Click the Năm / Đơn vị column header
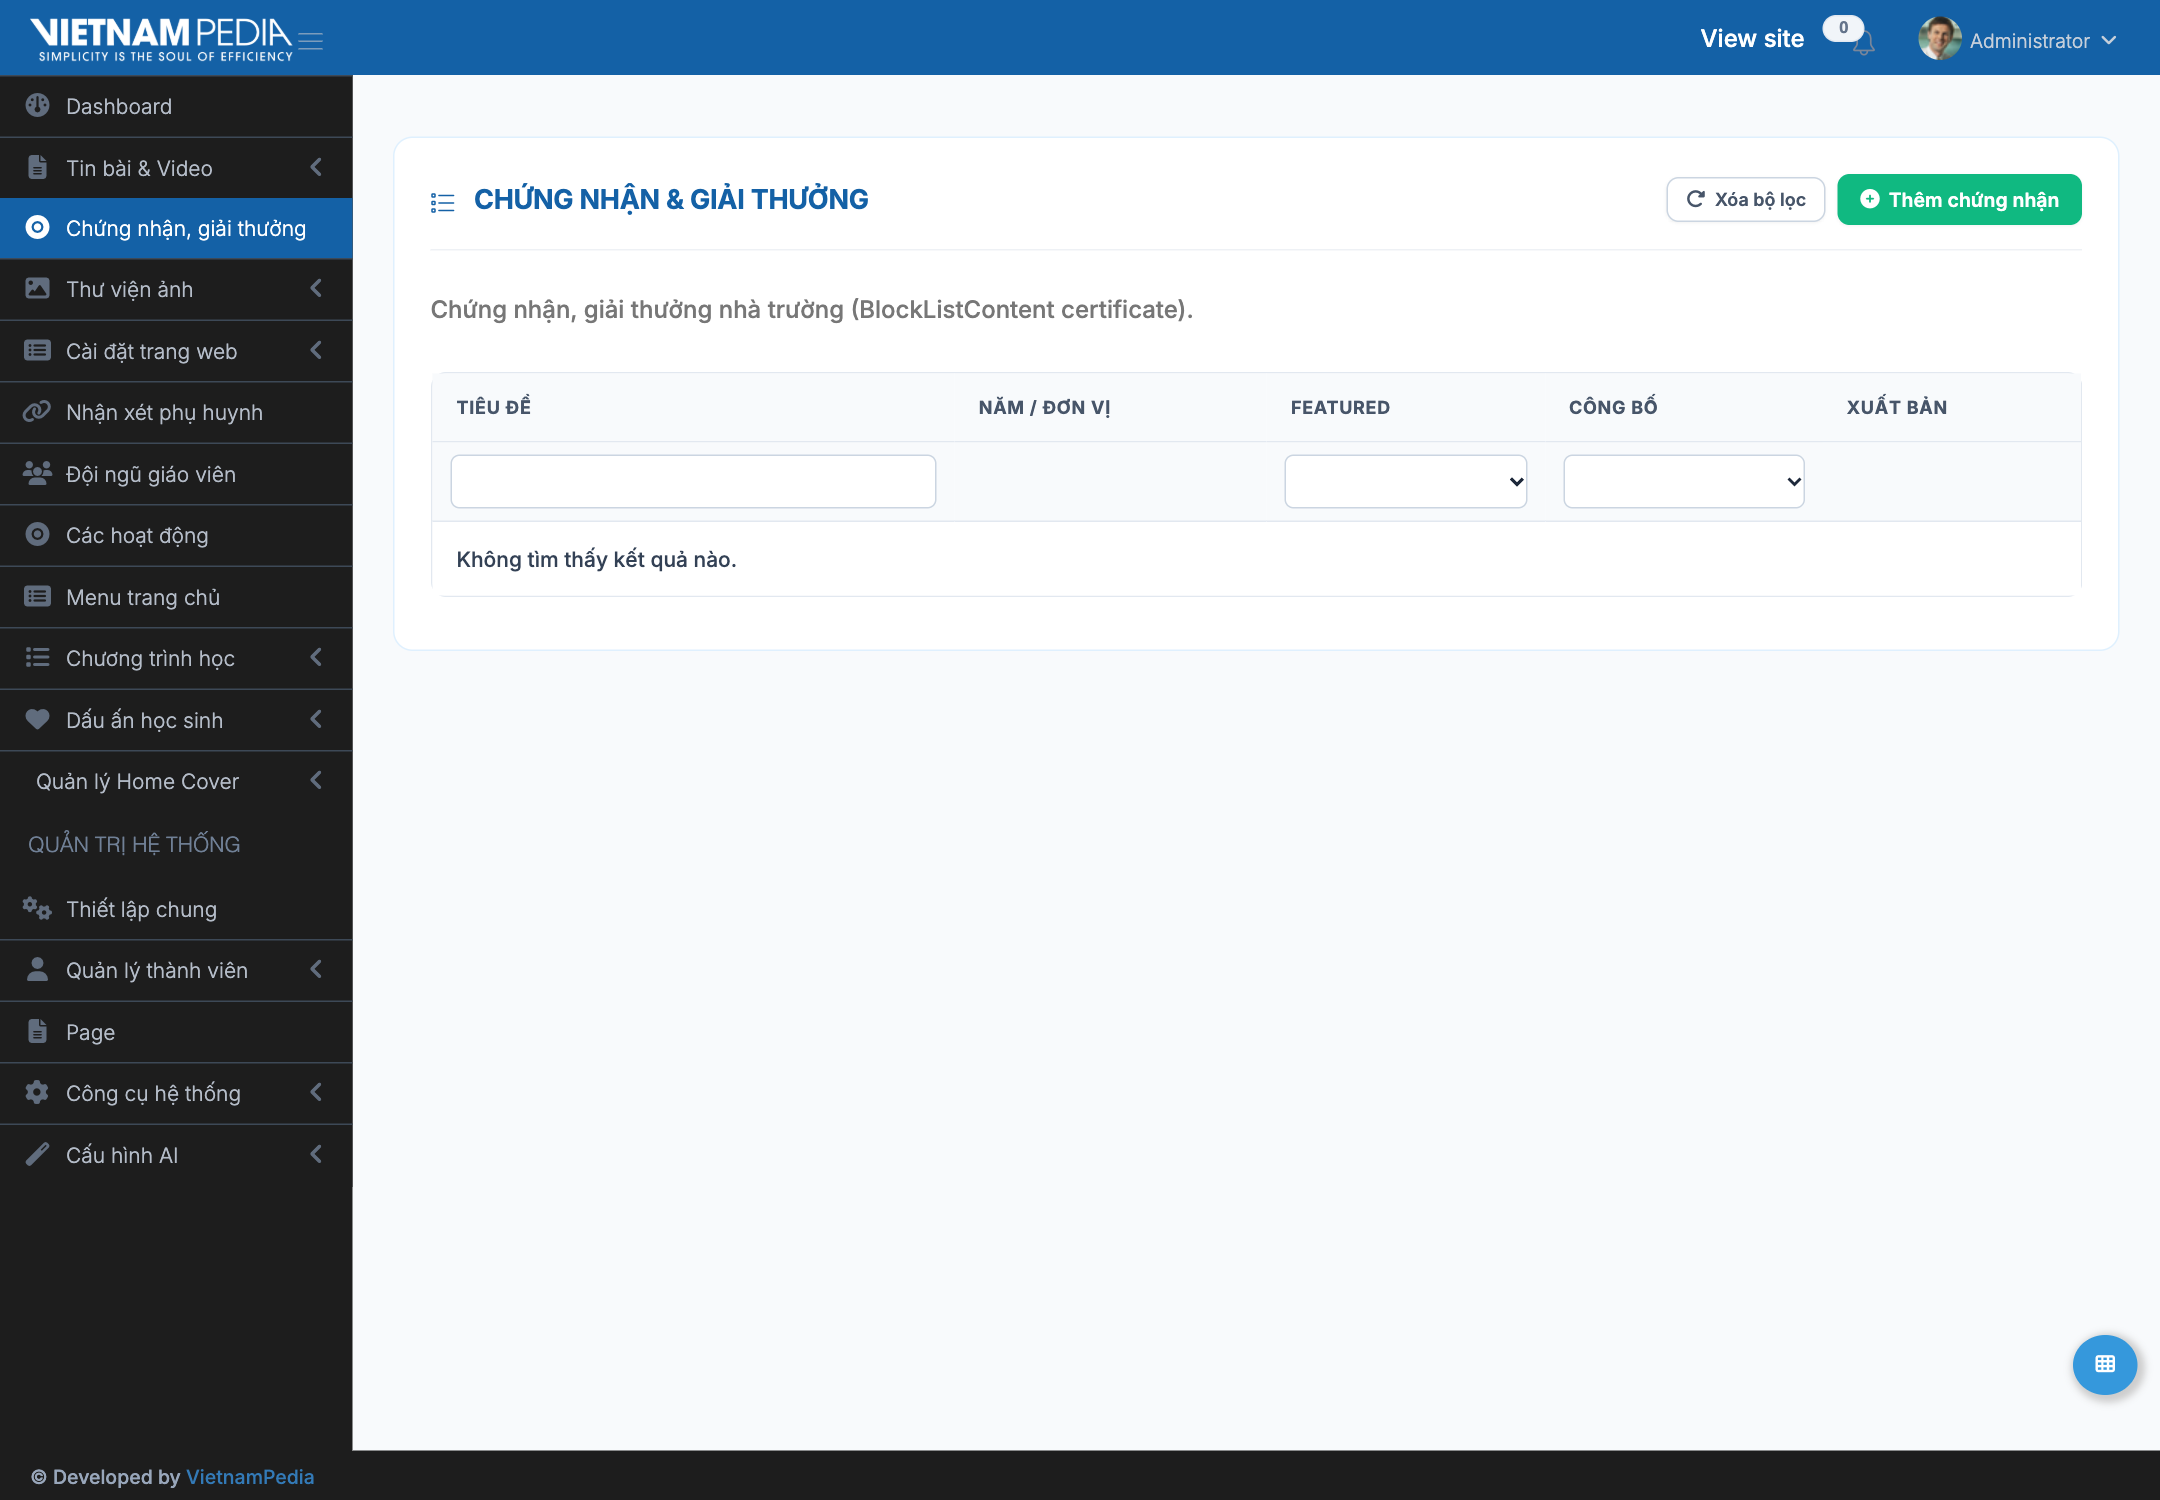This screenshot has height=1500, width=2160. pyautogui.click(x=1044, y=407)
